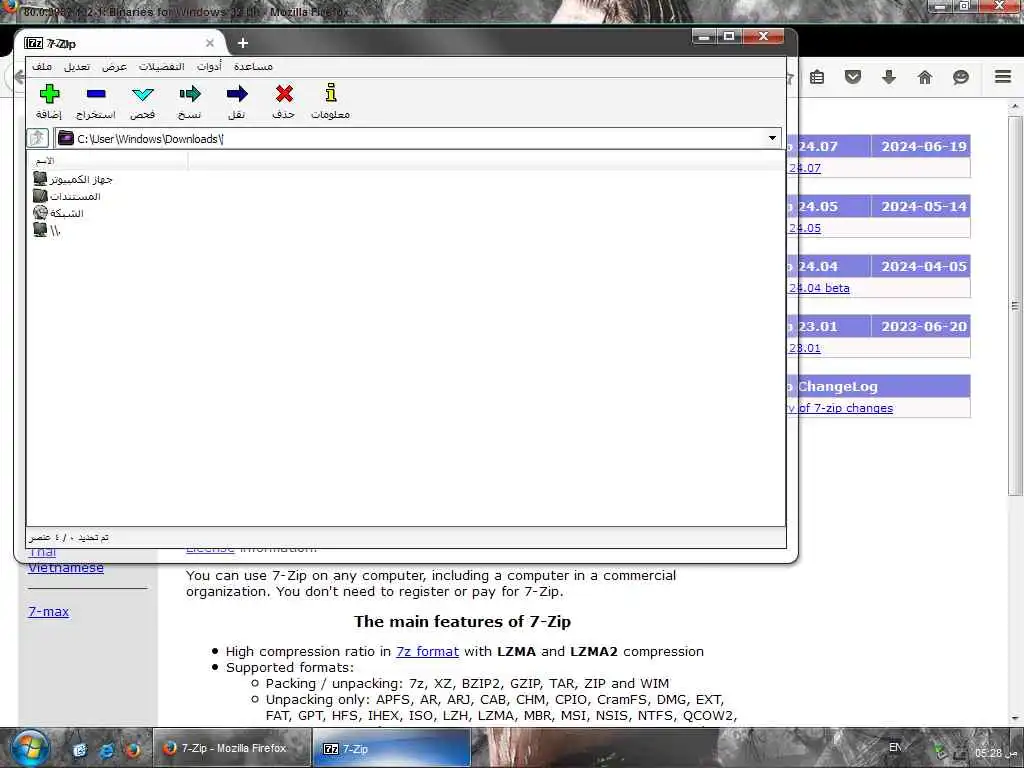Open a new Firefox tab with plus button
Viewport: 1024px width, 768px height.
point(243,43)
